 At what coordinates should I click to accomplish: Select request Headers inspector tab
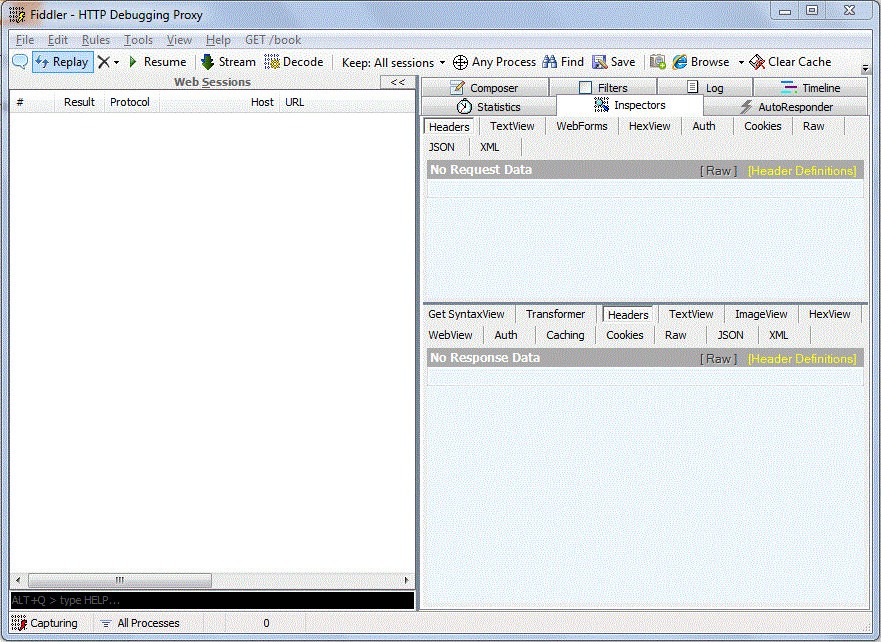(x=449, y=126)
